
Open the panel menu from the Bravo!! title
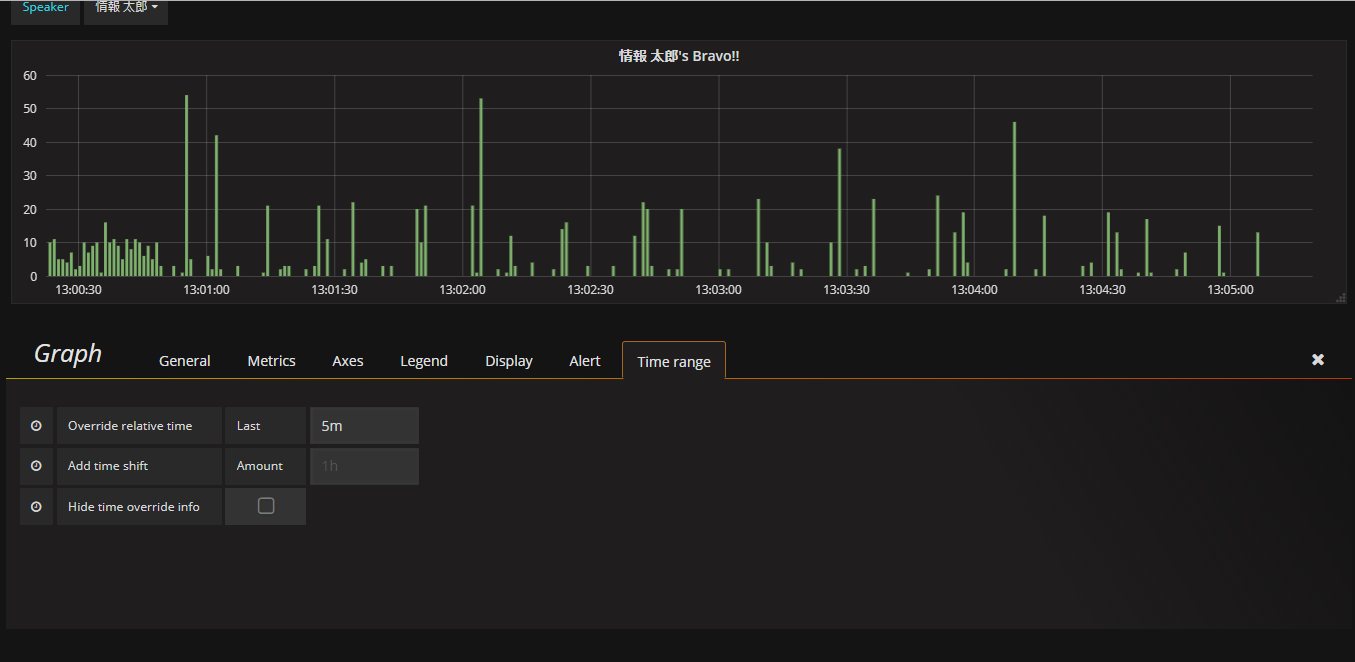pyautogui.click(x=679, y=57)
